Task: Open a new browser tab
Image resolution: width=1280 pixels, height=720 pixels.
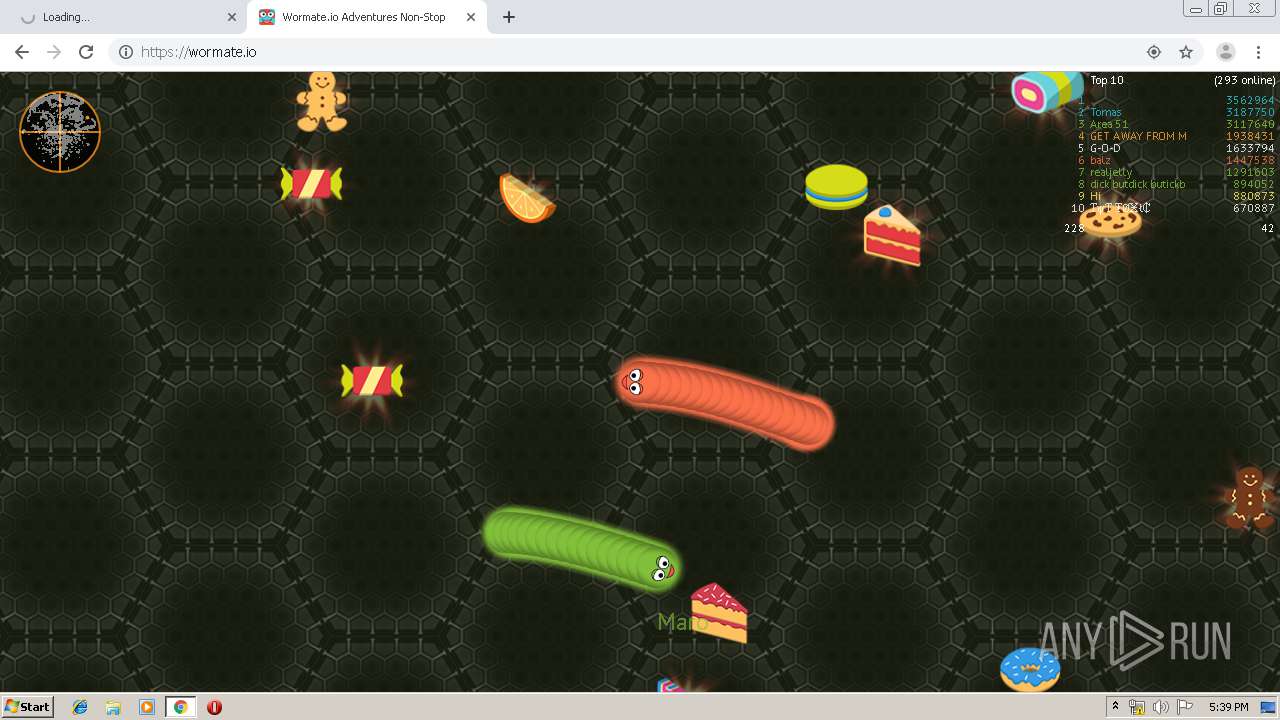Action: 509,17
